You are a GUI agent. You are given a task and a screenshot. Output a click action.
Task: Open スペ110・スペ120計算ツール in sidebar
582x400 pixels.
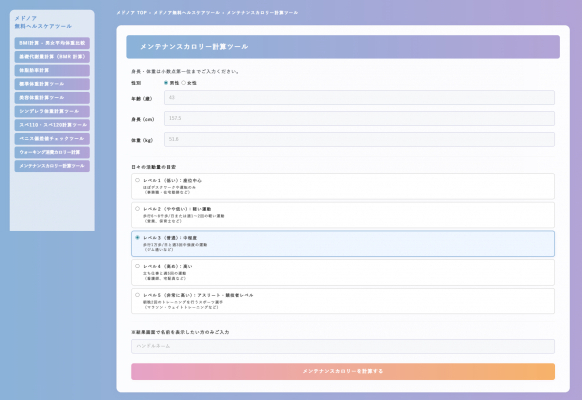pos(52,125)
